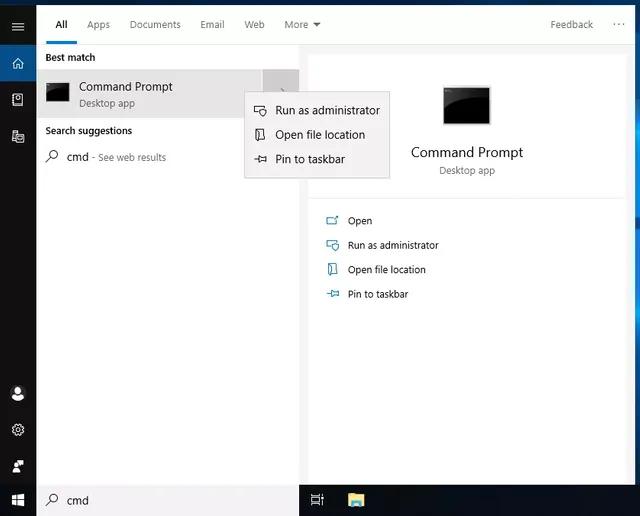Click the feedback person icon in sidebar
Viewport: 640px width, 516px height.
(x=18, y=466)
